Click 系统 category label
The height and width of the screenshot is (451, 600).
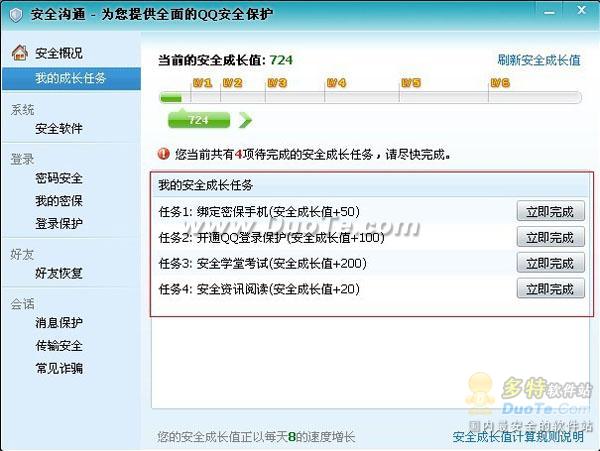pyautogui.click(x=22, y=110)
